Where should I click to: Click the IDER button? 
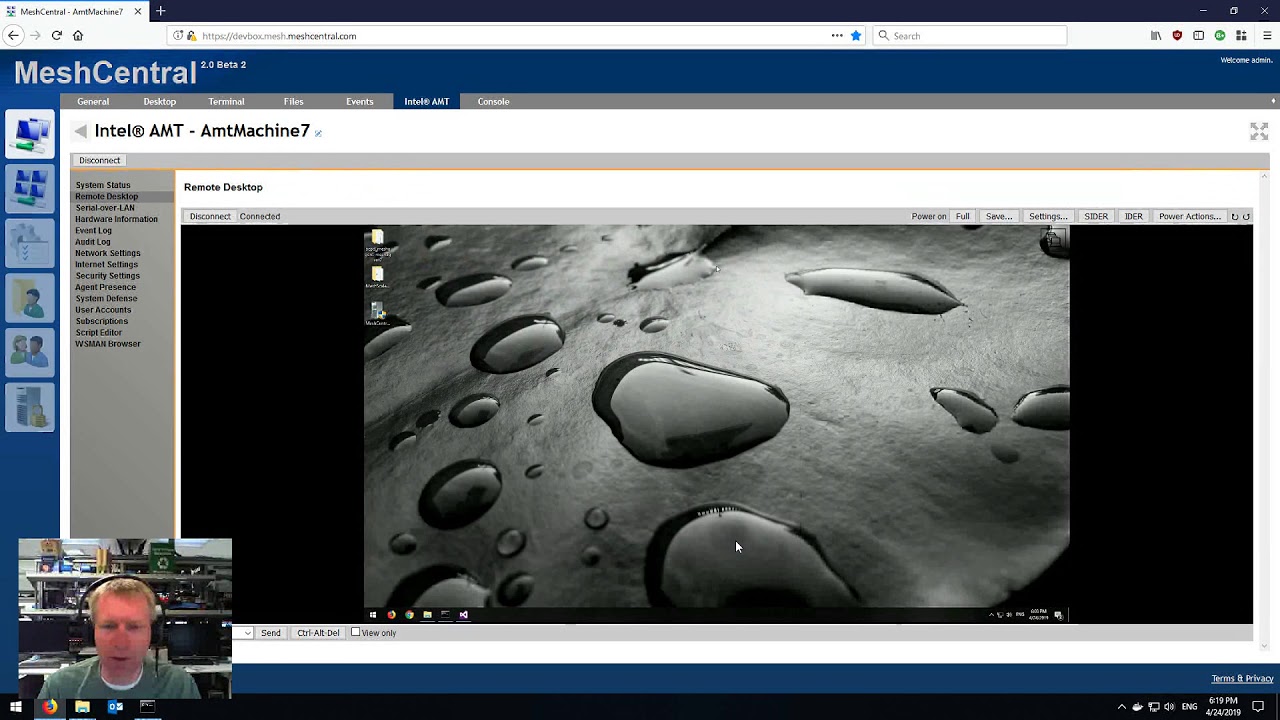[x=1133, y=216]
